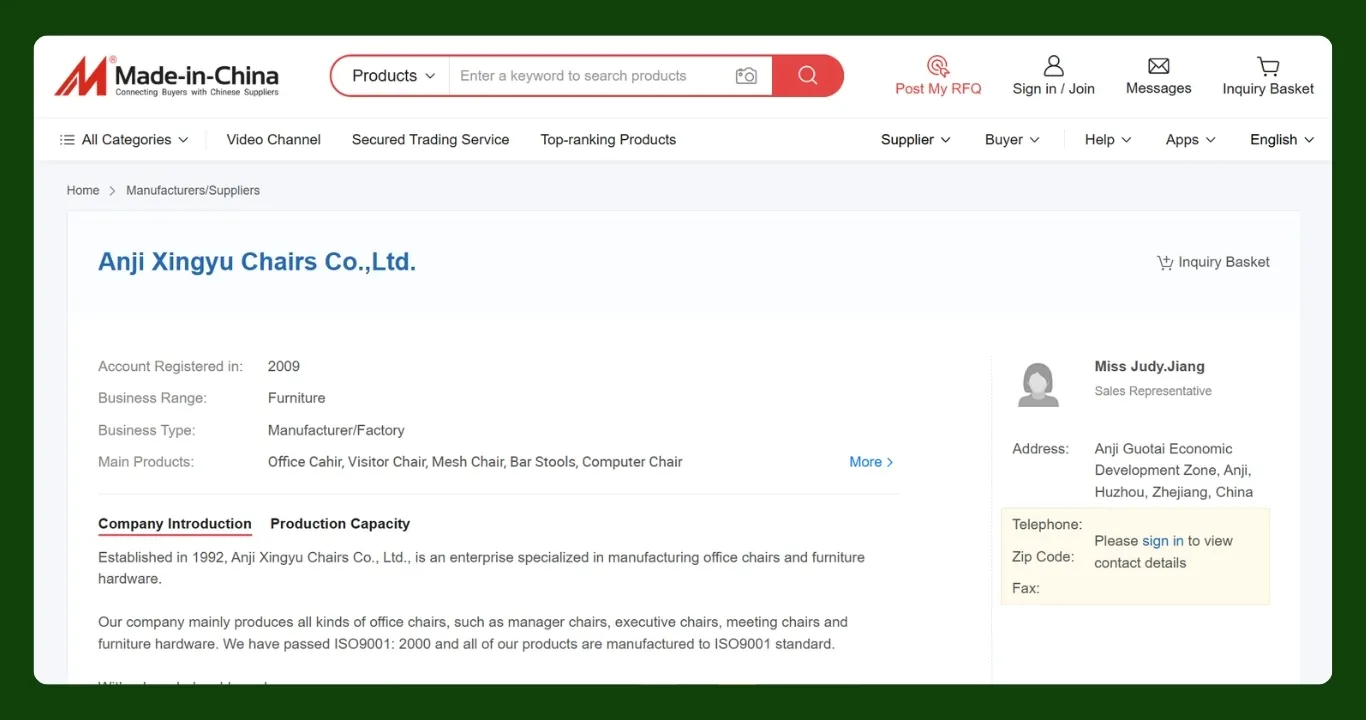The height and width of the screenshot is (720, 1366).
Task: Click Inquiry Basket cart icon beside company name
Action: [1165, 263]
